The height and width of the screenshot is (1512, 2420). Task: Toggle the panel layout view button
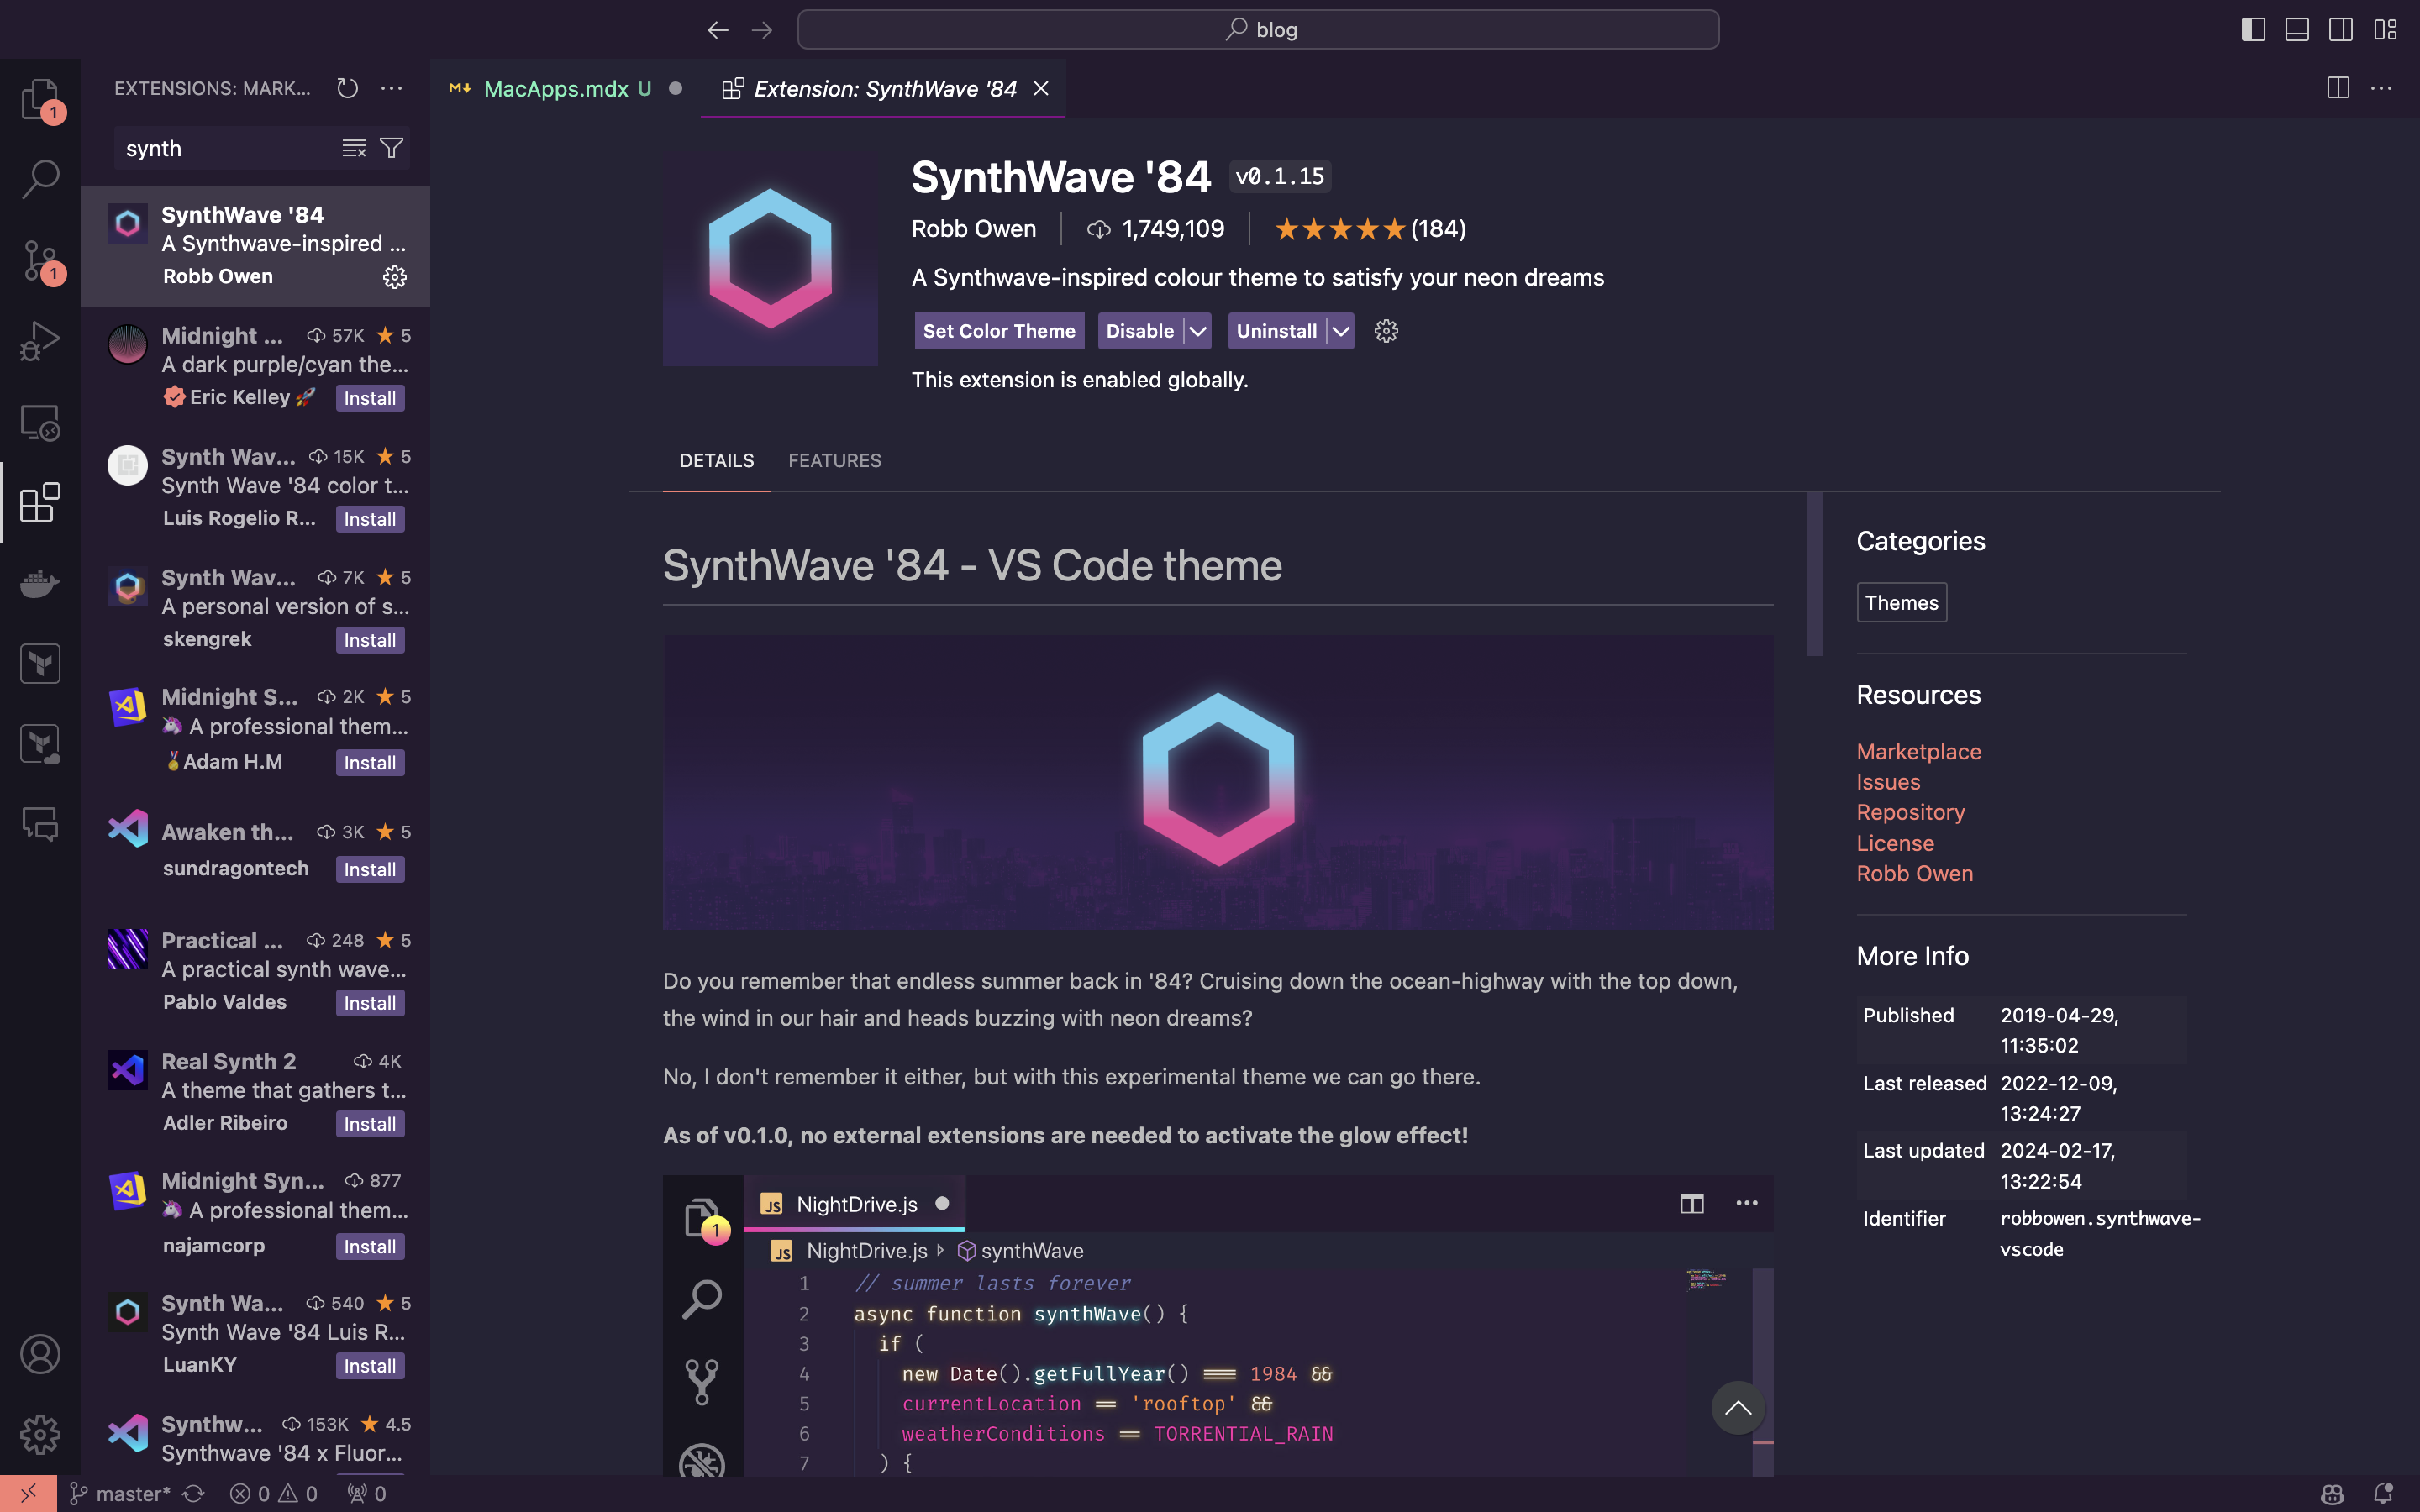coord(2296,29)
